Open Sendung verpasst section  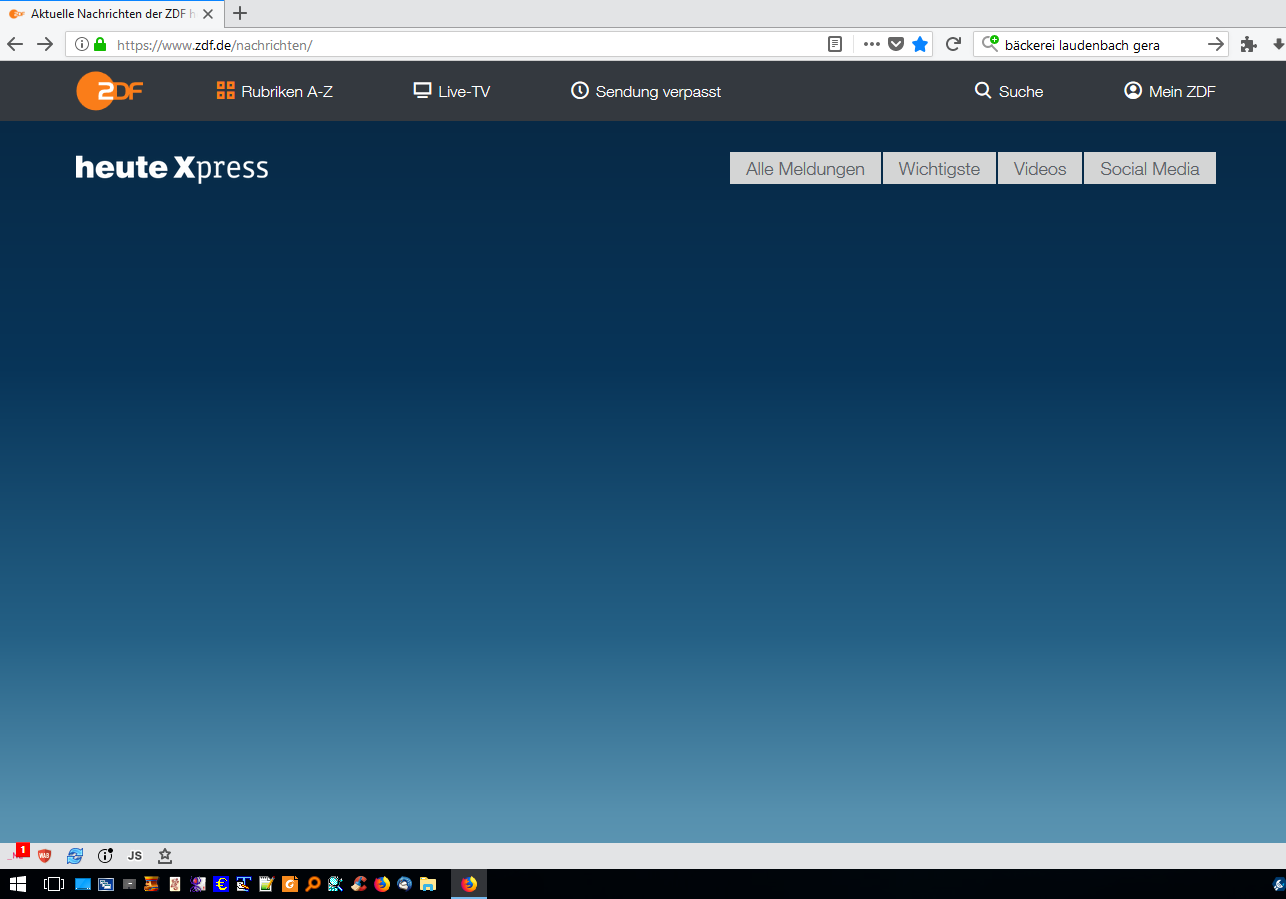click(x=646, y=91)
